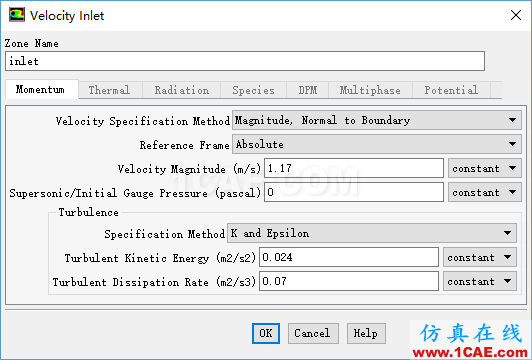The width and height of the screenshot is (532, 360).
Task: Open Turbulent Kinetic Energy constant dropdown
Action: coord(480,257)
